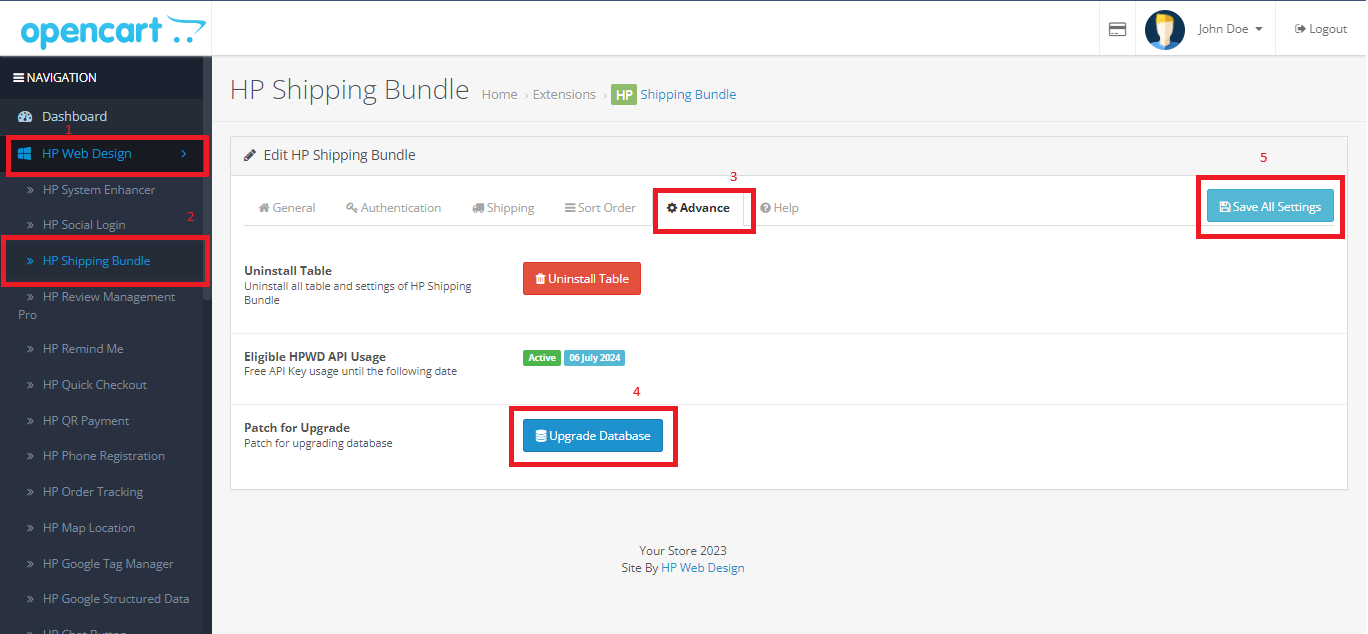This screenshot has height=634, width=1368.
Task: Click the Save All Settings button
Action: [x=1269, y=207]
